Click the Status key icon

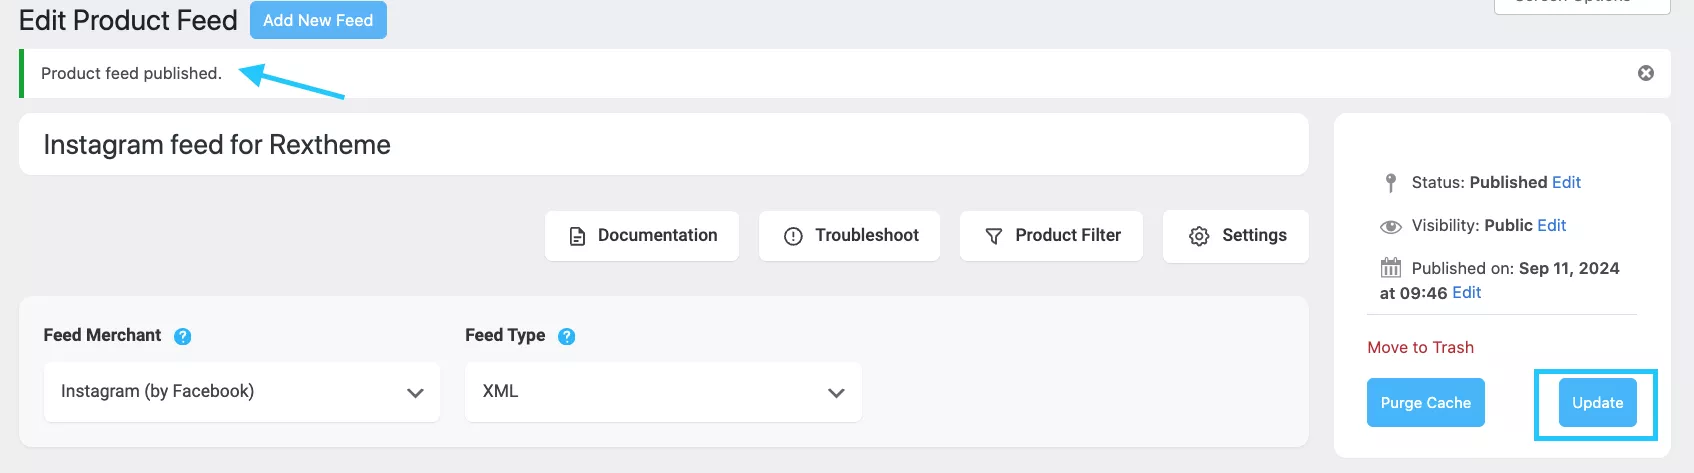pos(1390,182)
